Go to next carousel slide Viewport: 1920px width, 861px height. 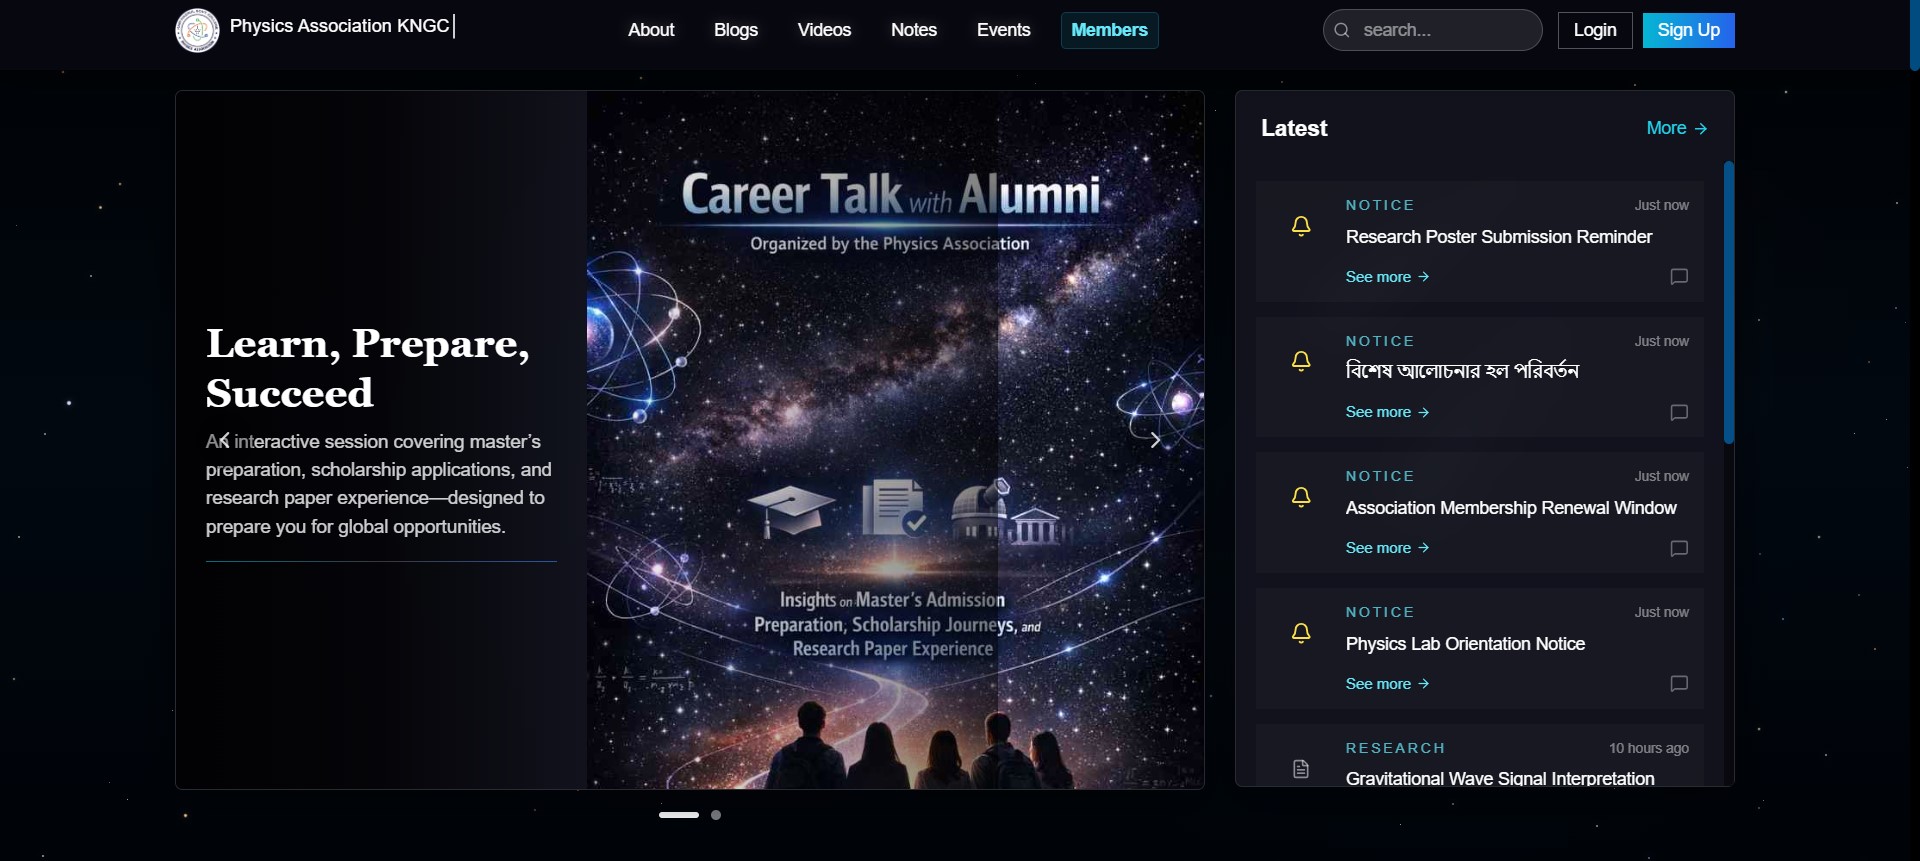click(x=1155, y=440)
